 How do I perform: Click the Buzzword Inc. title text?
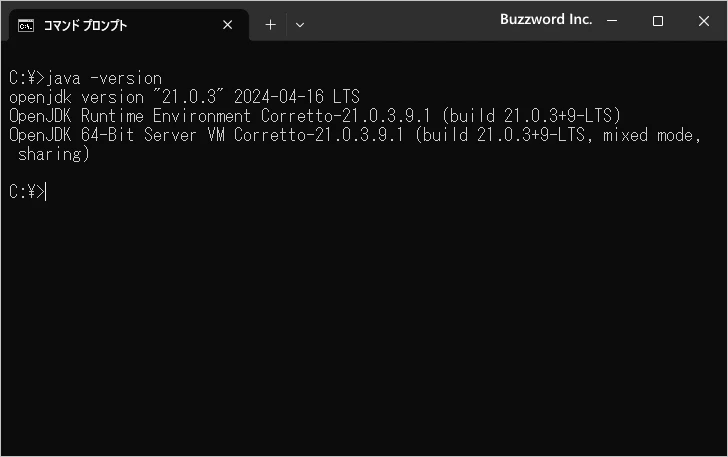point(546,19)
